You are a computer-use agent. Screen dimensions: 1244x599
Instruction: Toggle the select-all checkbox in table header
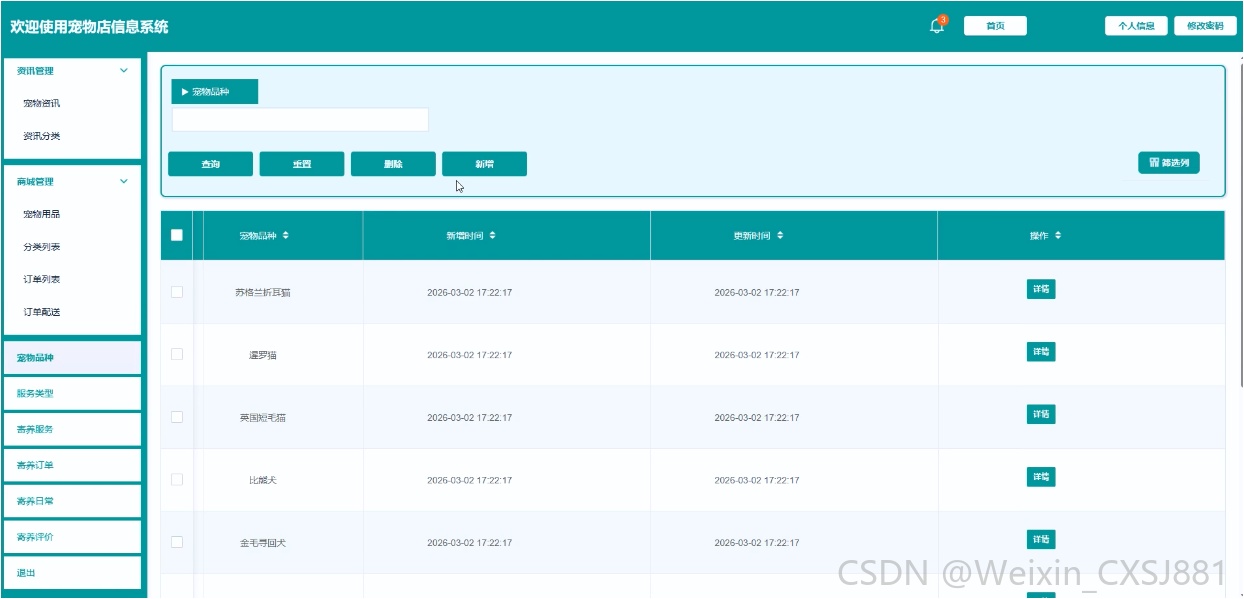177,236
